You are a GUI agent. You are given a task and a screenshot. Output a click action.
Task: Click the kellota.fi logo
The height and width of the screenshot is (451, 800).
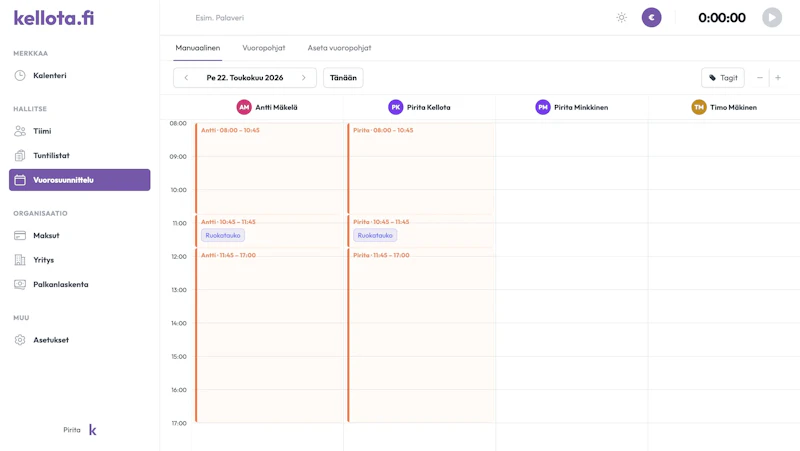(x=54, y=18)
